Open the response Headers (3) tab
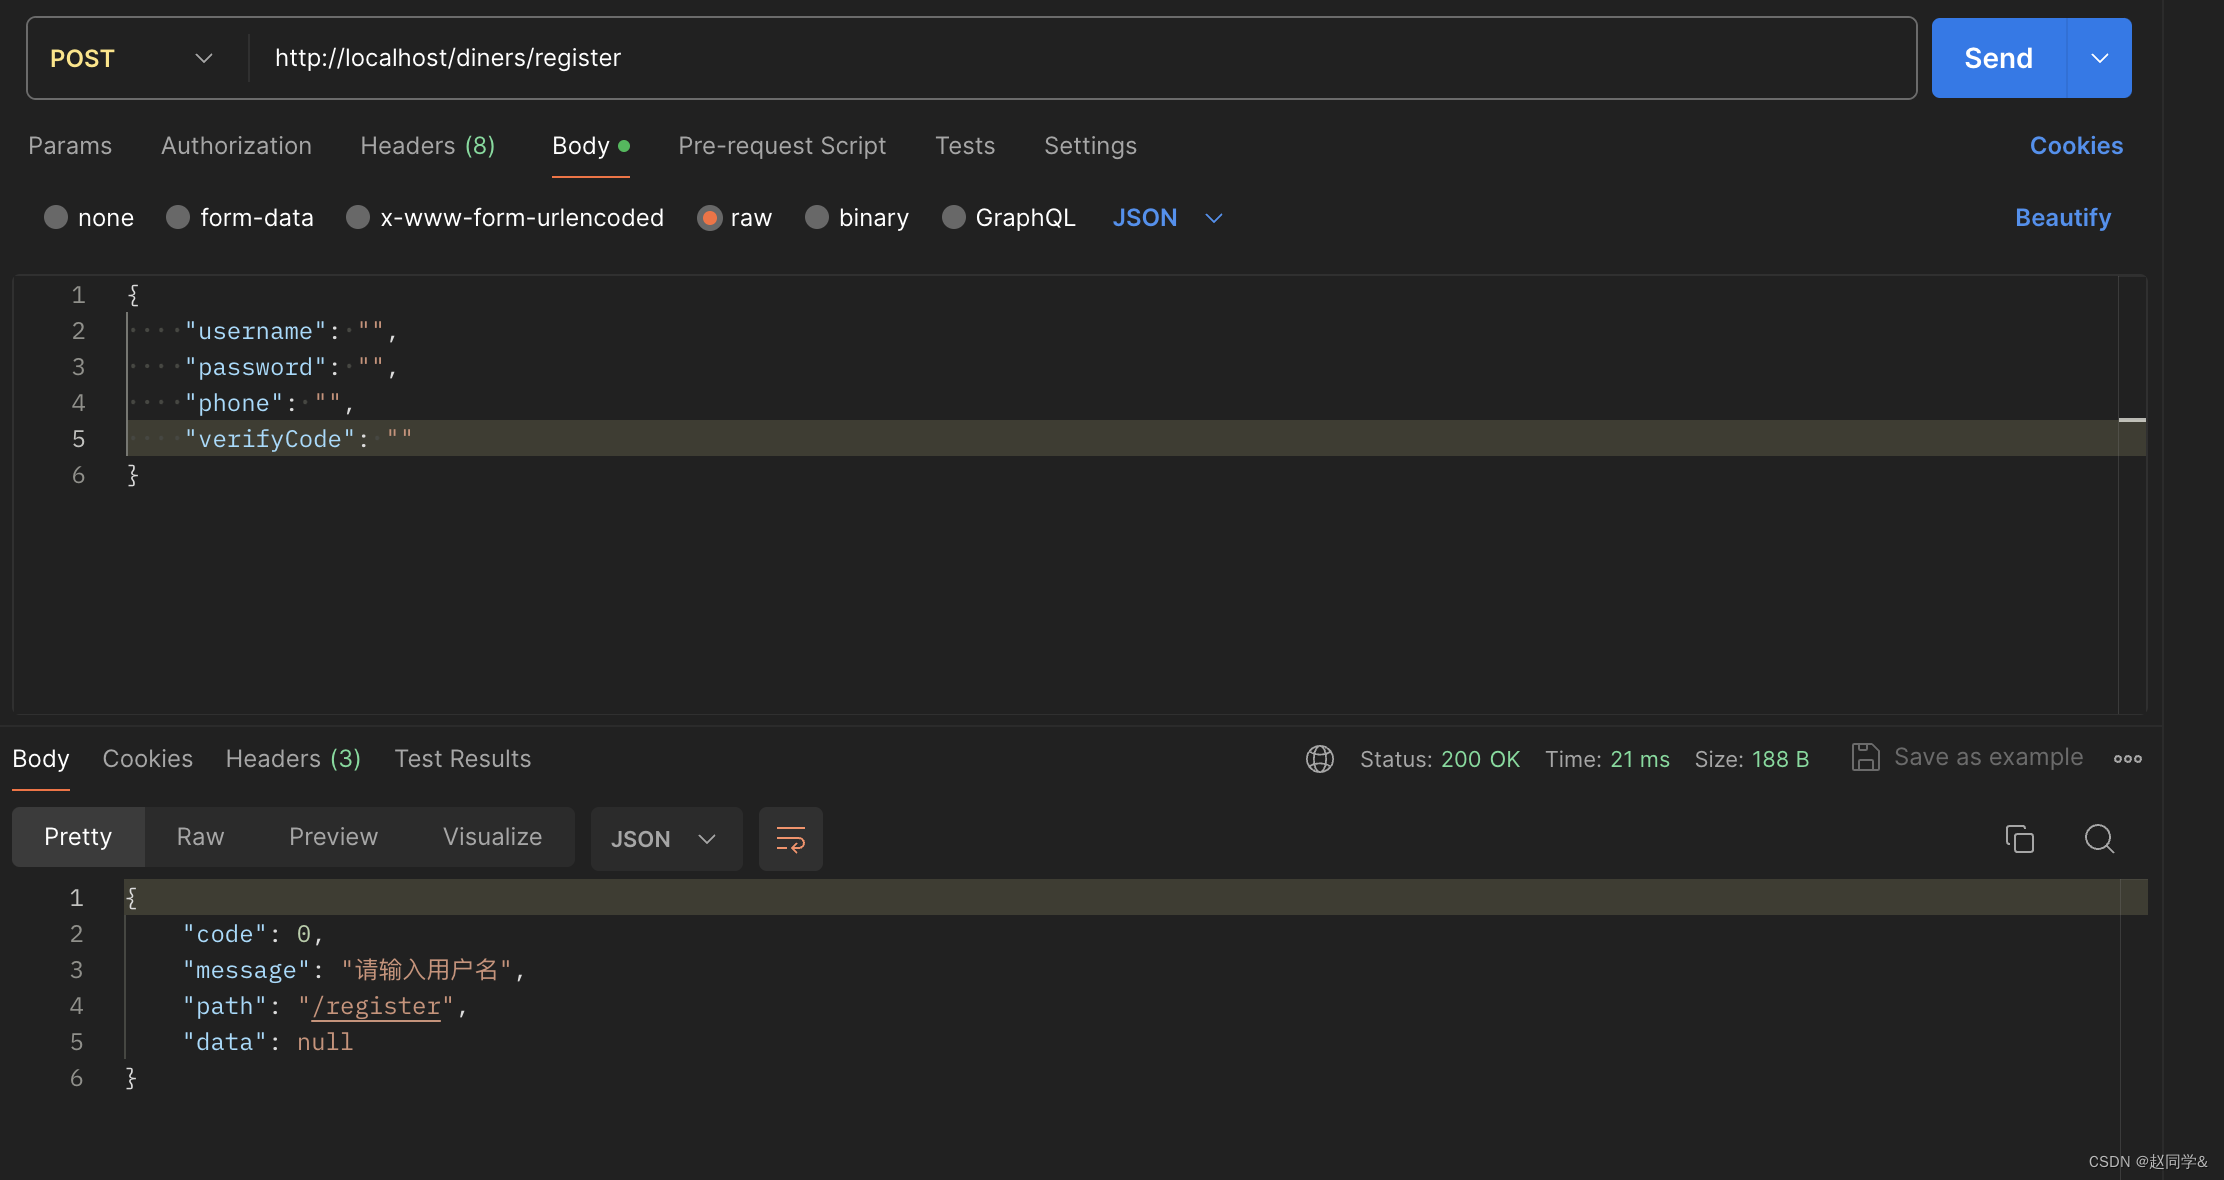 293,759
